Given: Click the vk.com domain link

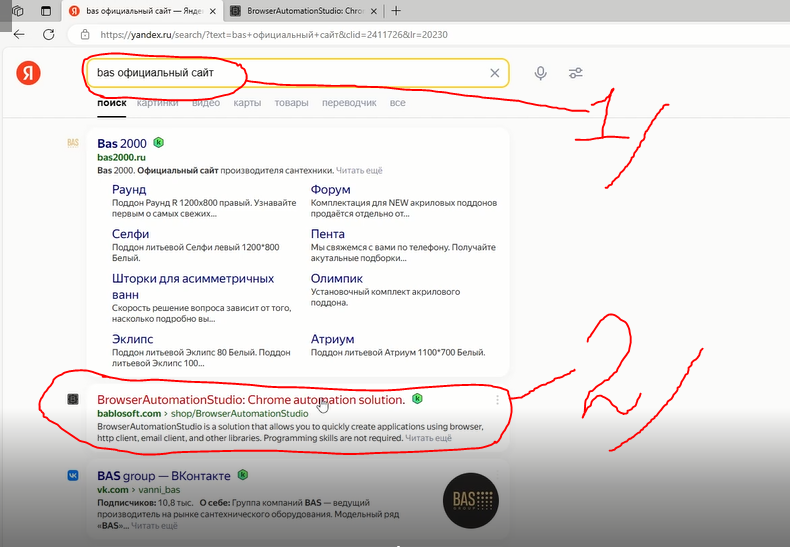Looking at the screenshot, I should 113,490.
